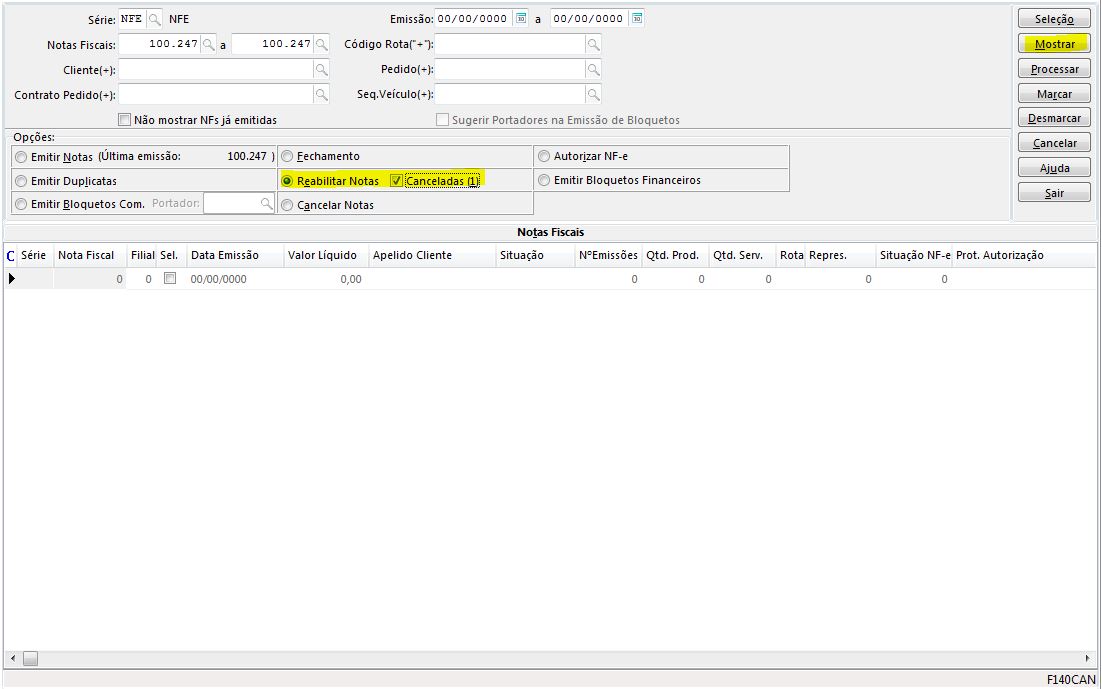Image resolution: width=1102 pixels, height=689 pixels.
Task: Click second Notas Fiscais number field
Action: point(272,44)
